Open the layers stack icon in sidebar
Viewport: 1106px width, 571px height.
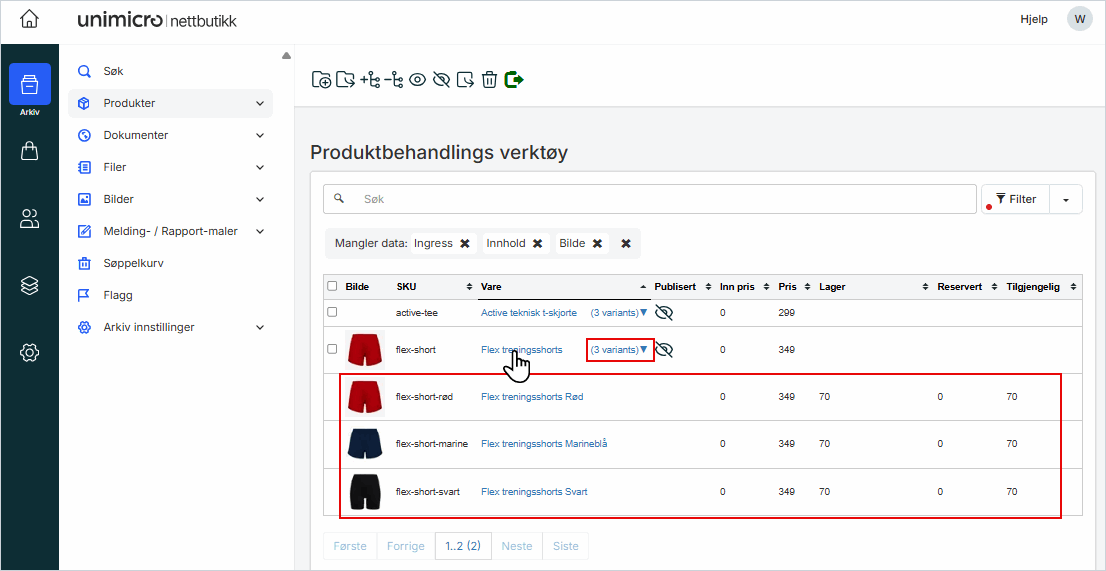point(30,285)
